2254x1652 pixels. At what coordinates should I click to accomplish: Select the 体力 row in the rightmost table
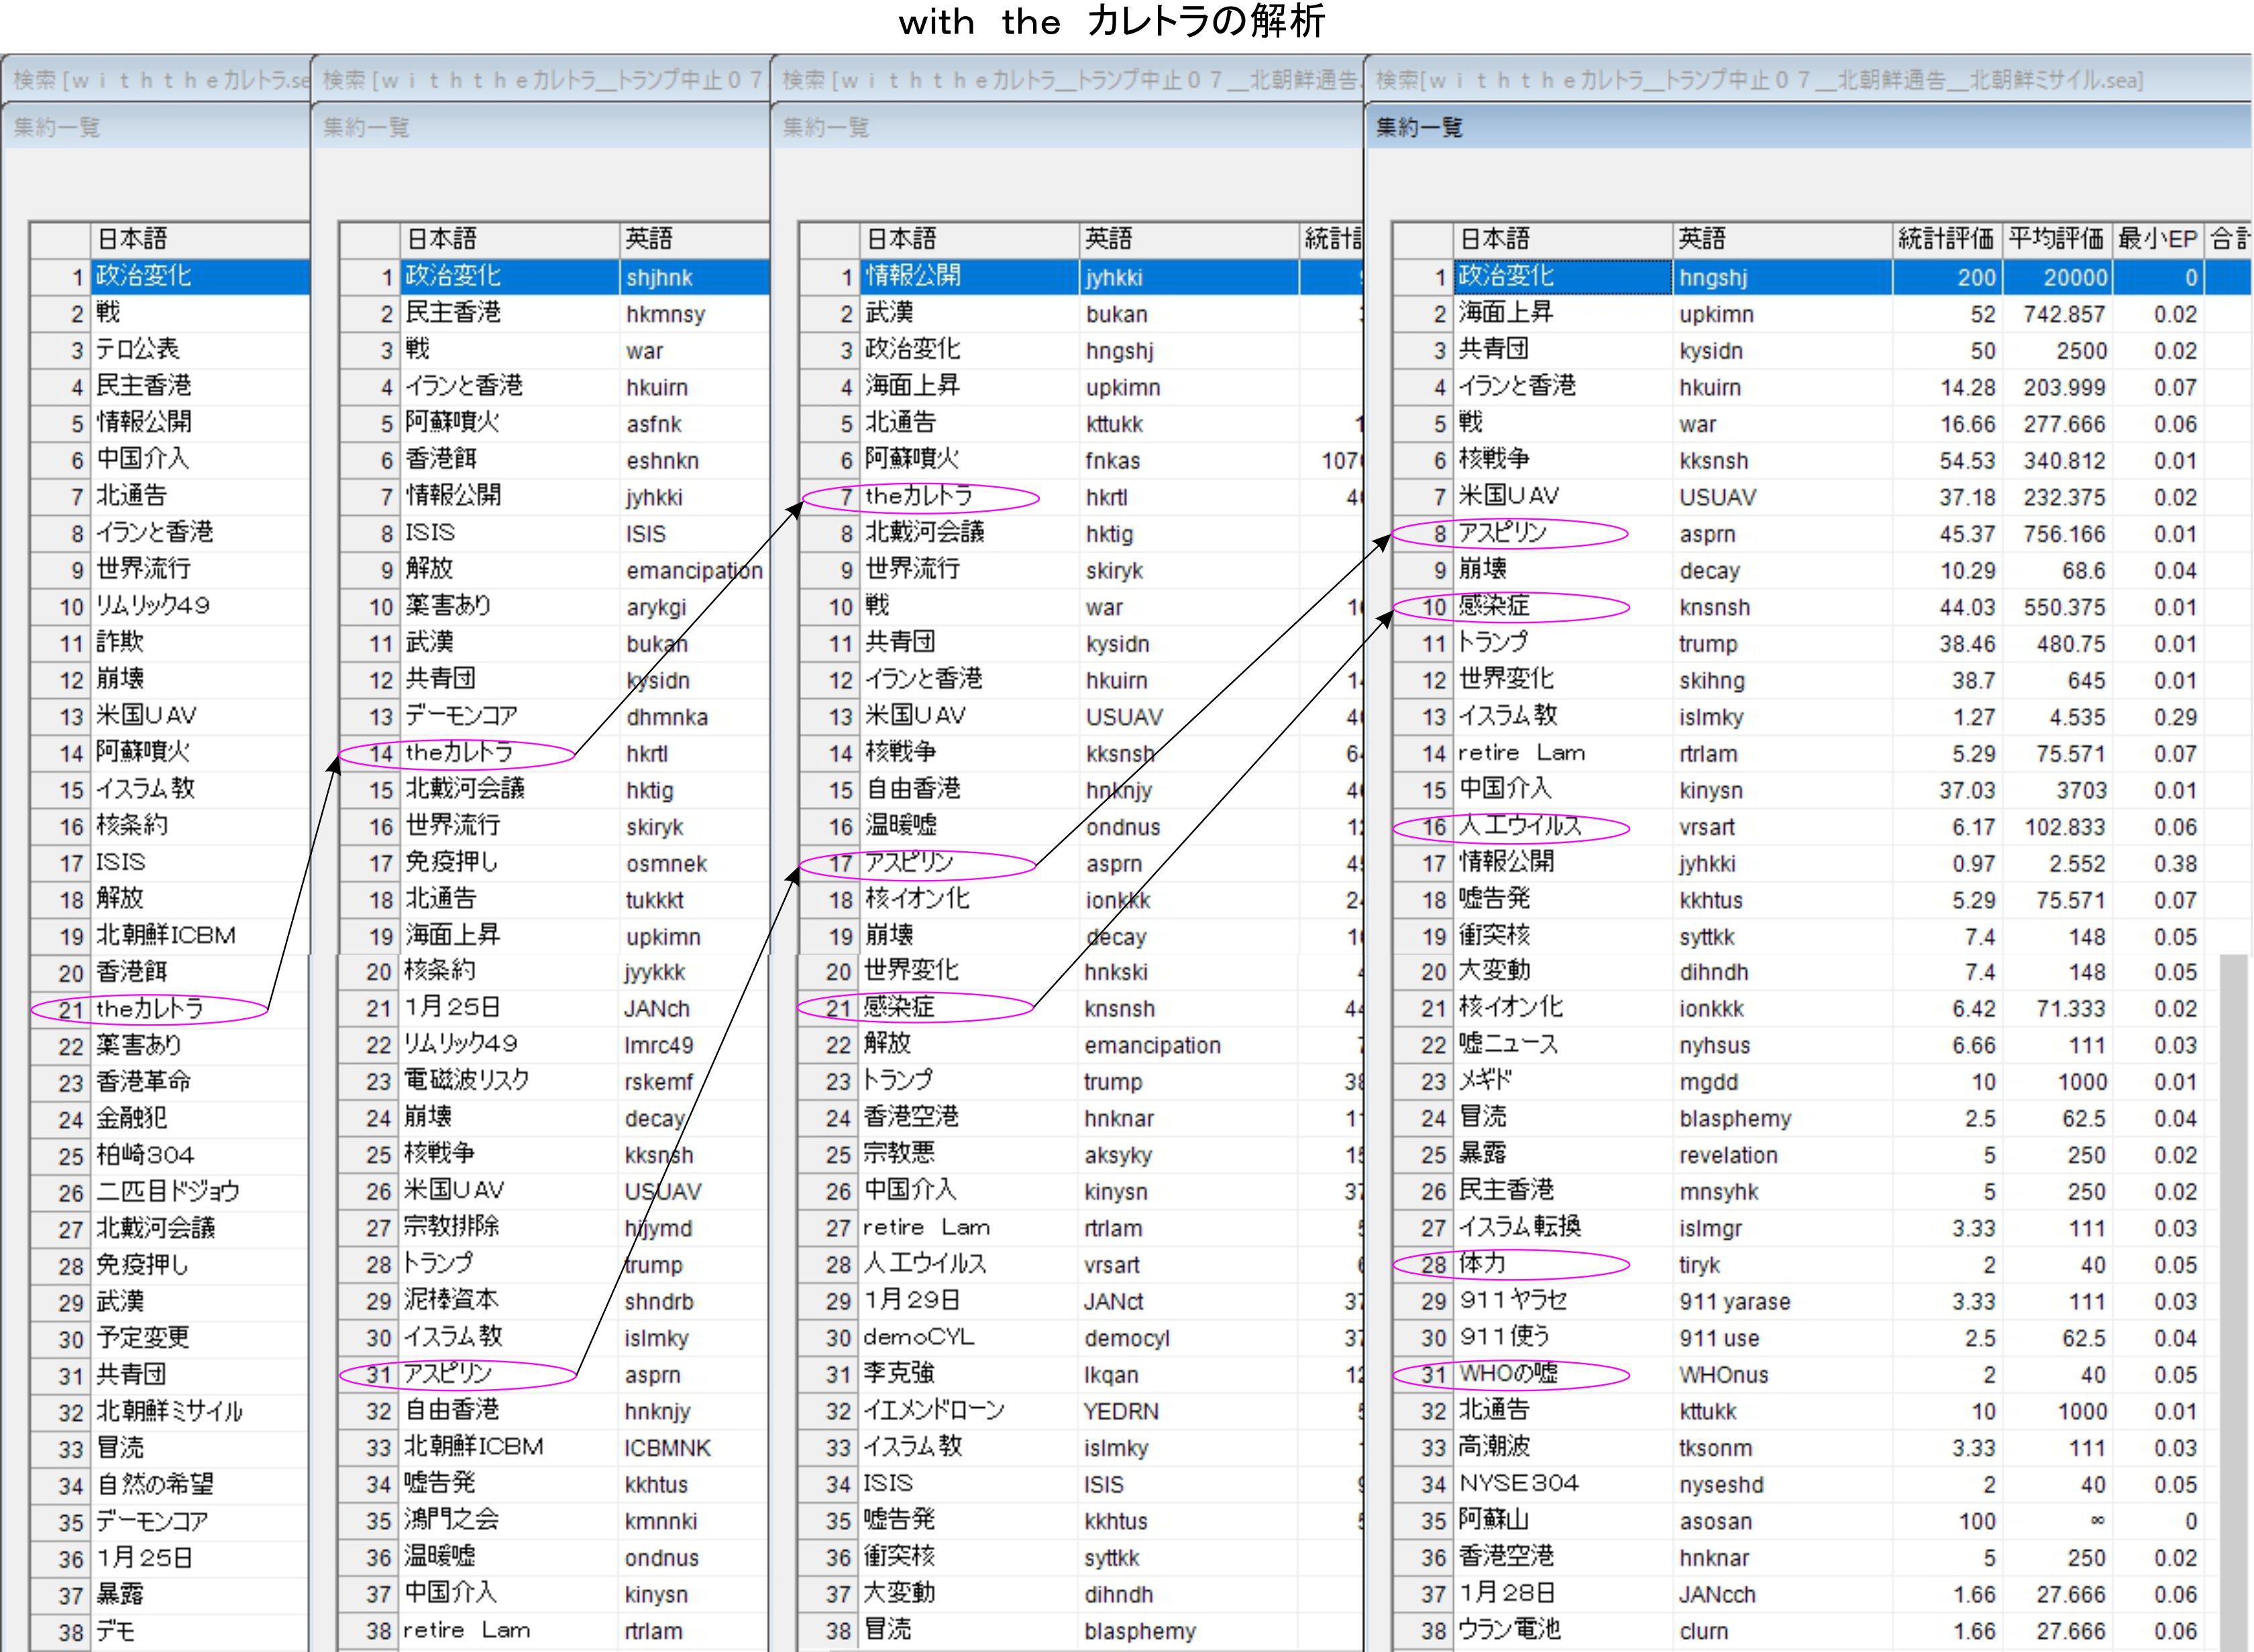click(1482, 1265)
